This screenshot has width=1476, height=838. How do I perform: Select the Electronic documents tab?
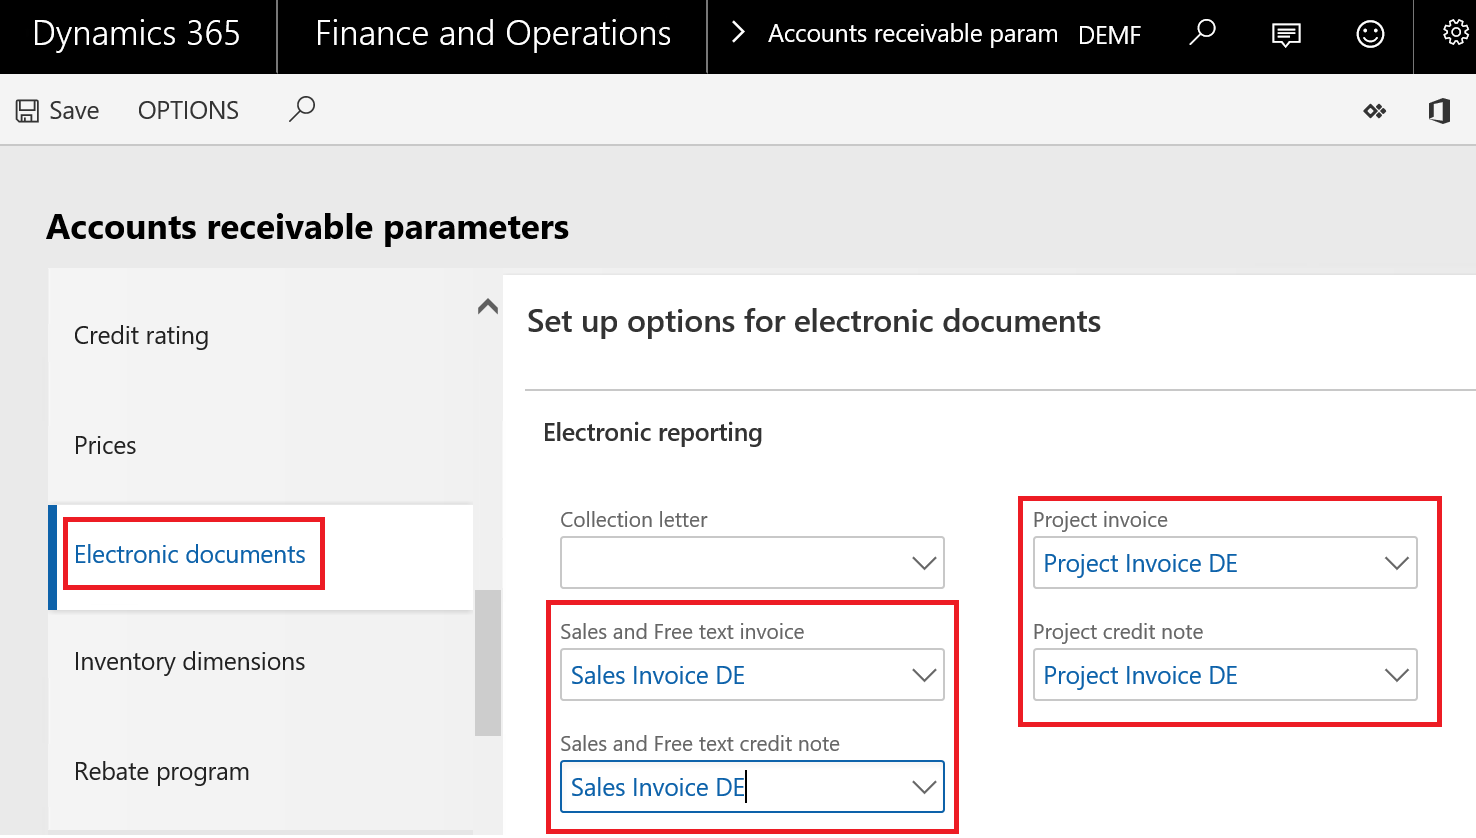point(190,554)
